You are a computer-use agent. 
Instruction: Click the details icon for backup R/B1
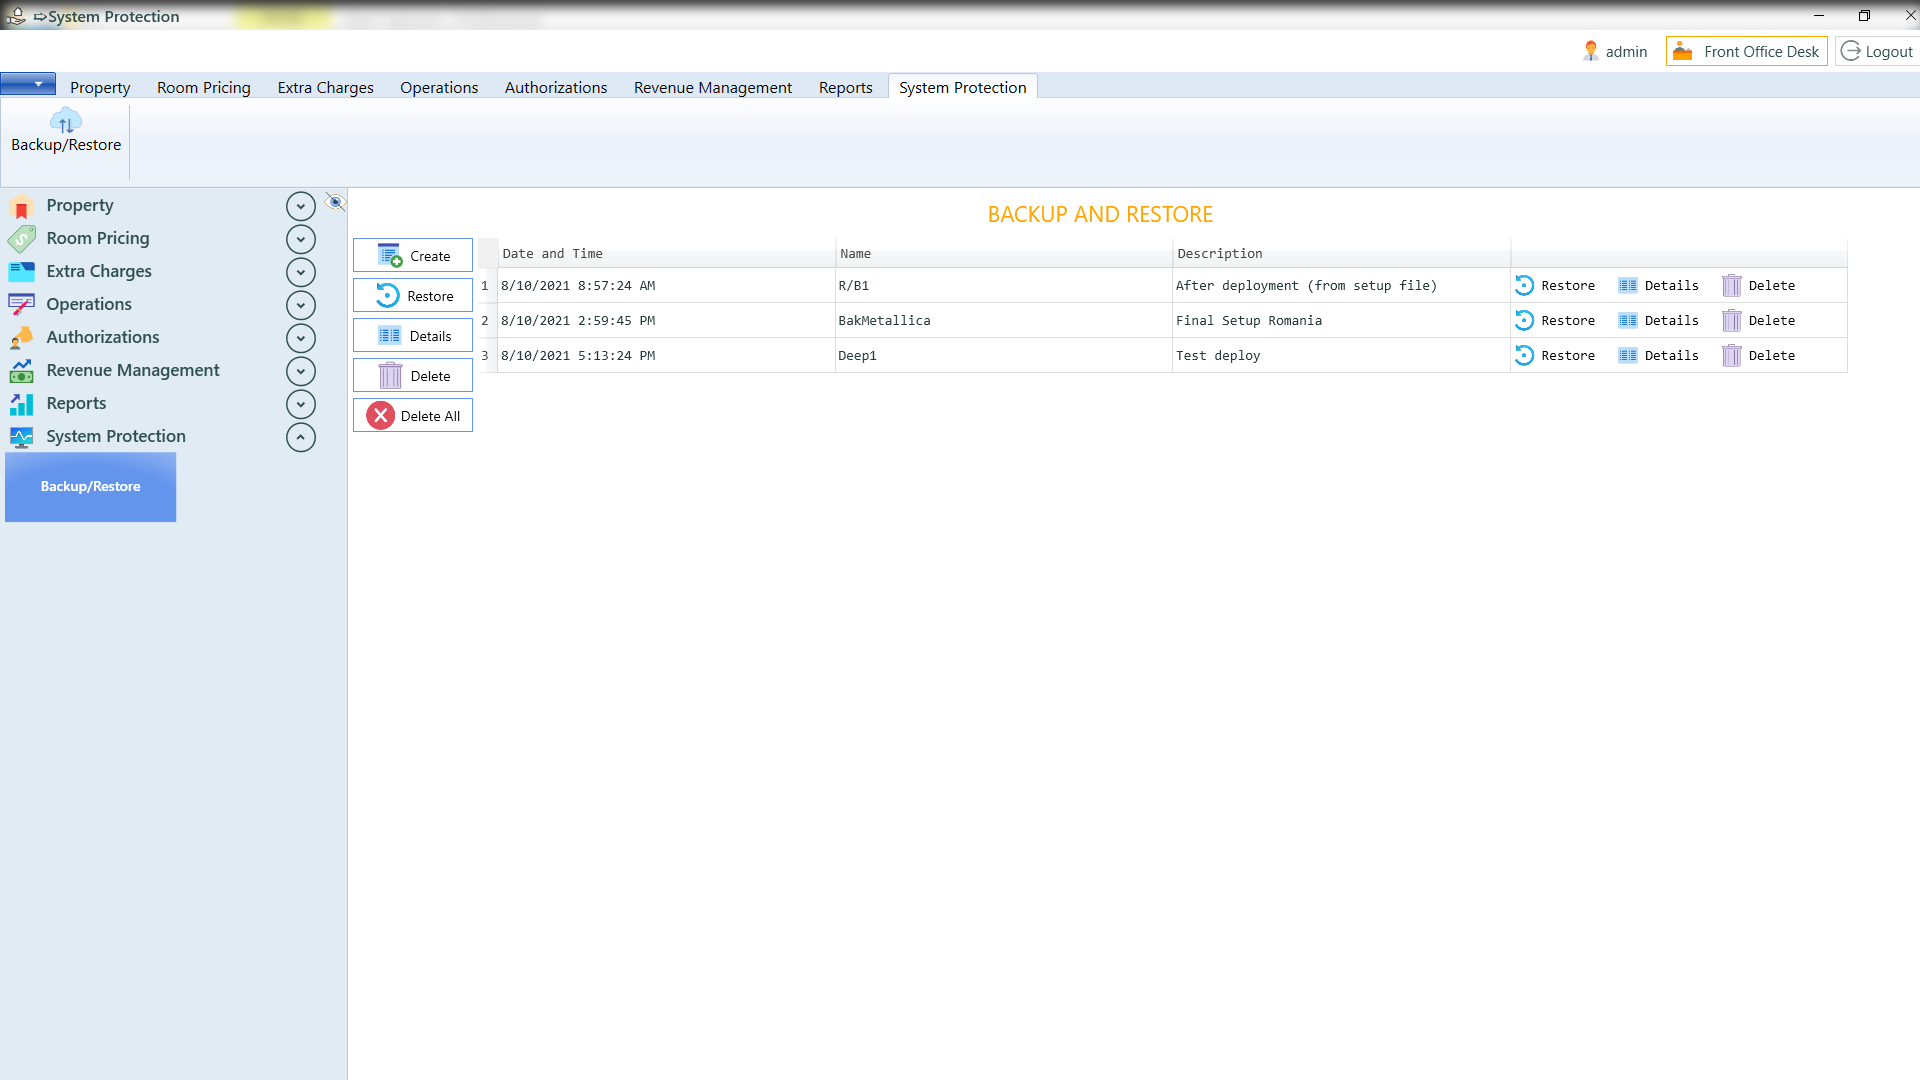tap(1628, 285)
